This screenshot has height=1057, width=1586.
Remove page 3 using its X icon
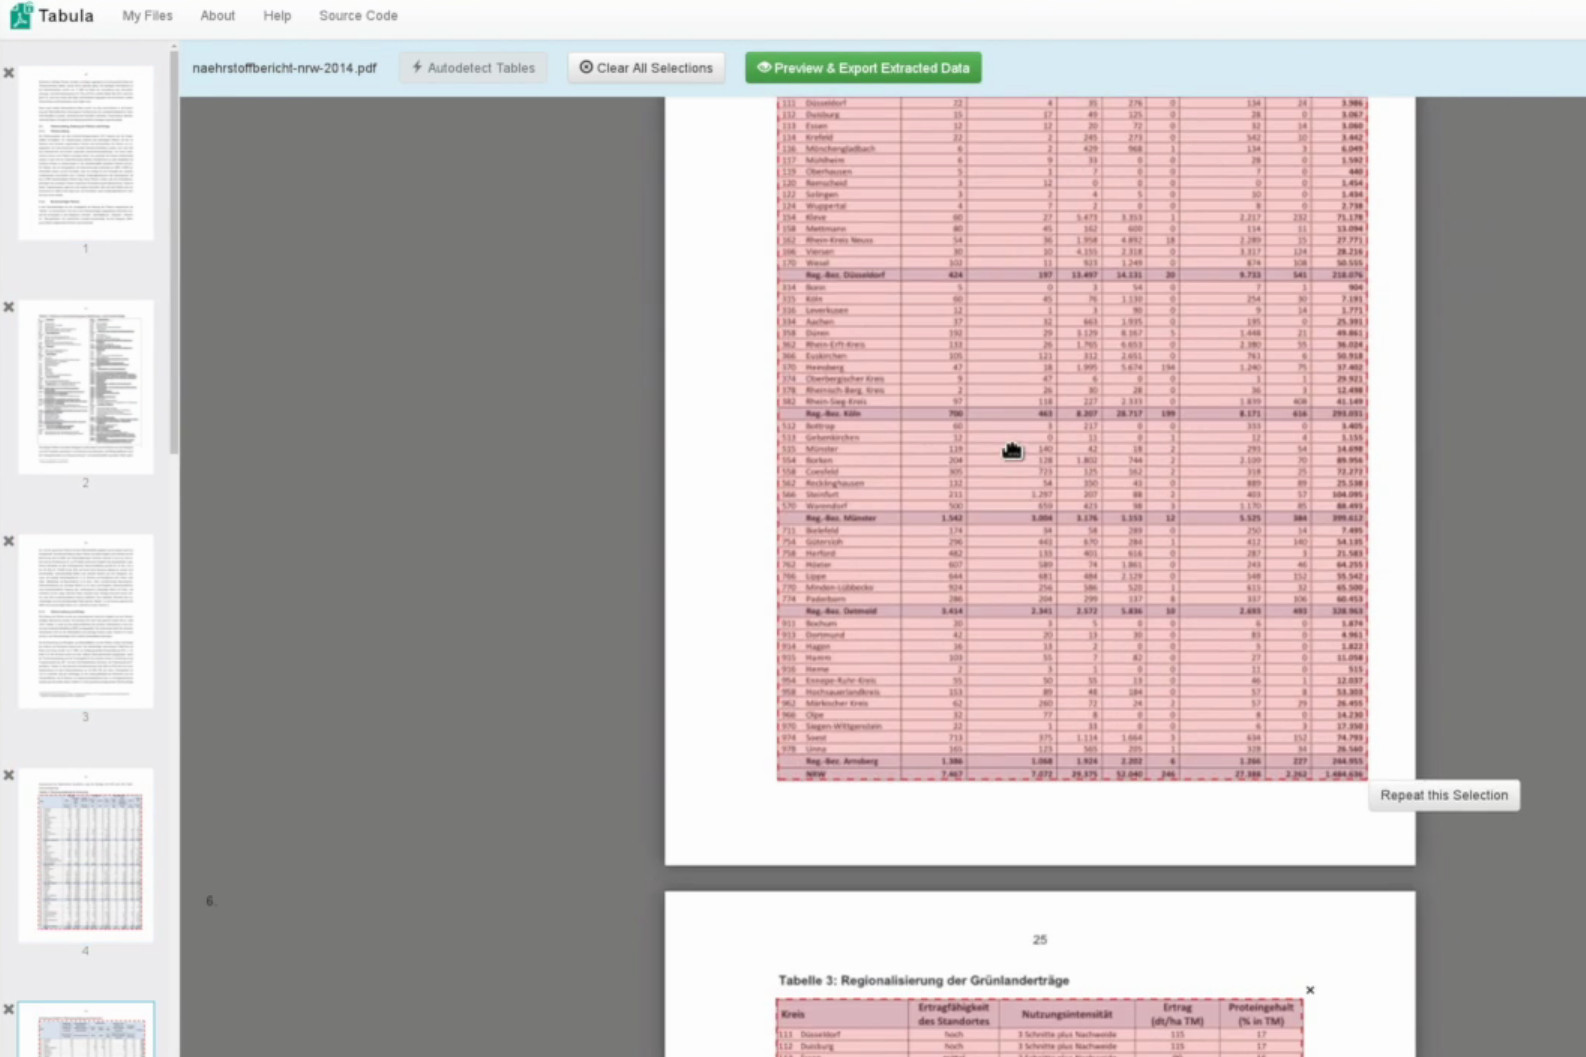tap(9, 541)
